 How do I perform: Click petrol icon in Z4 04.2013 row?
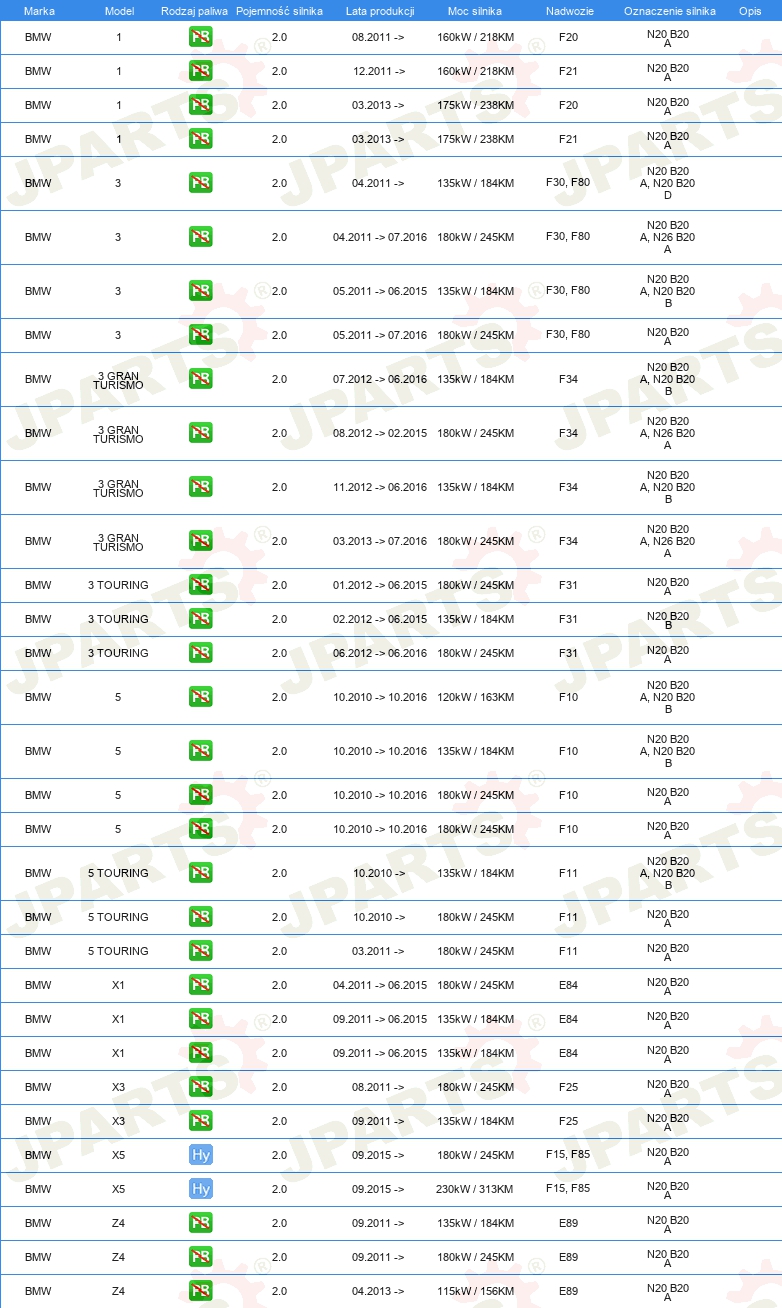201,1291
